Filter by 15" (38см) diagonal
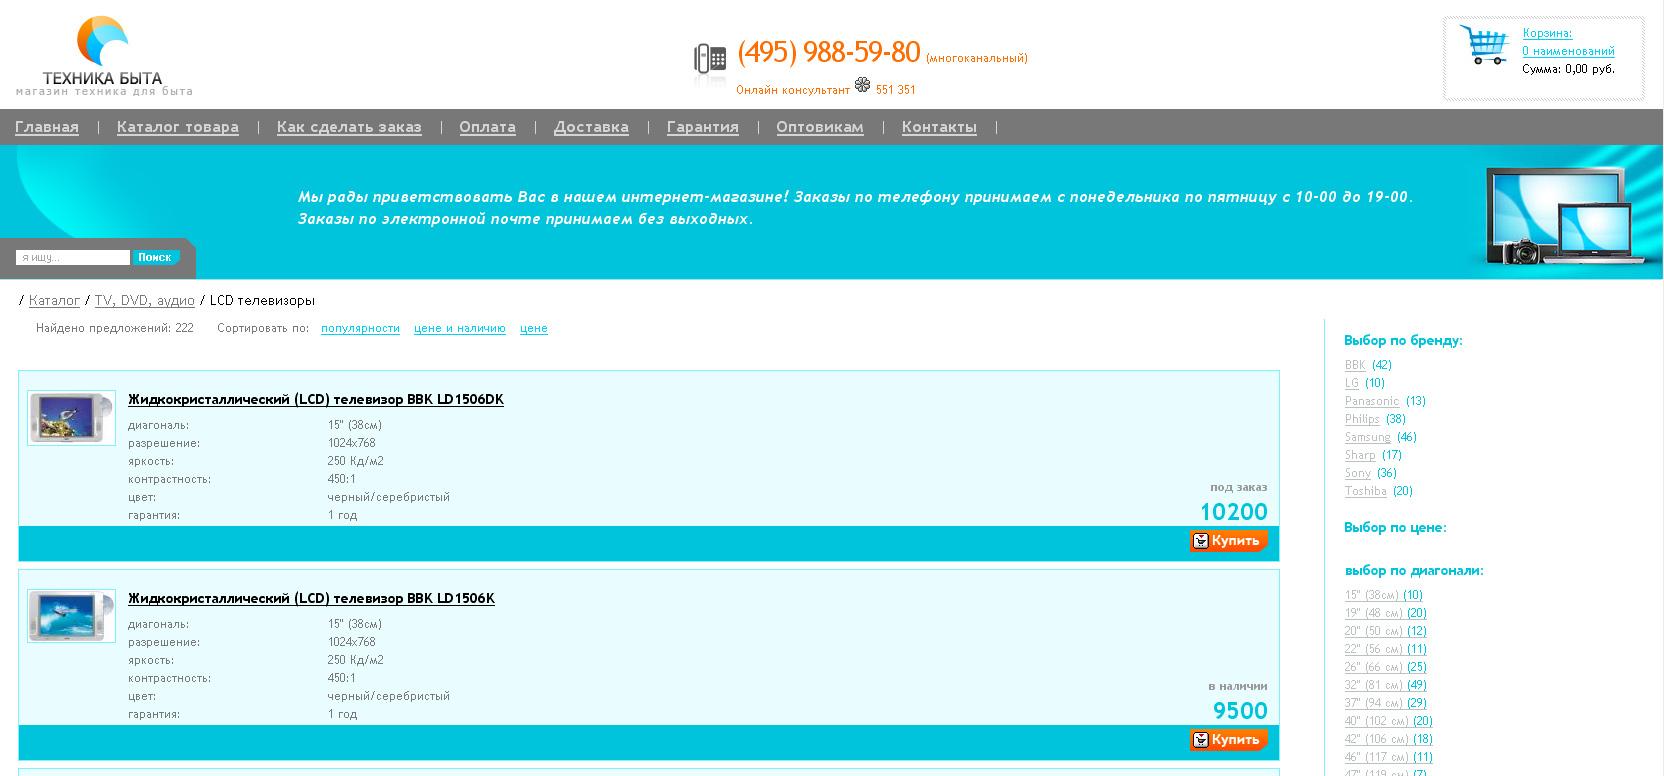 (x=1384, y=596)
